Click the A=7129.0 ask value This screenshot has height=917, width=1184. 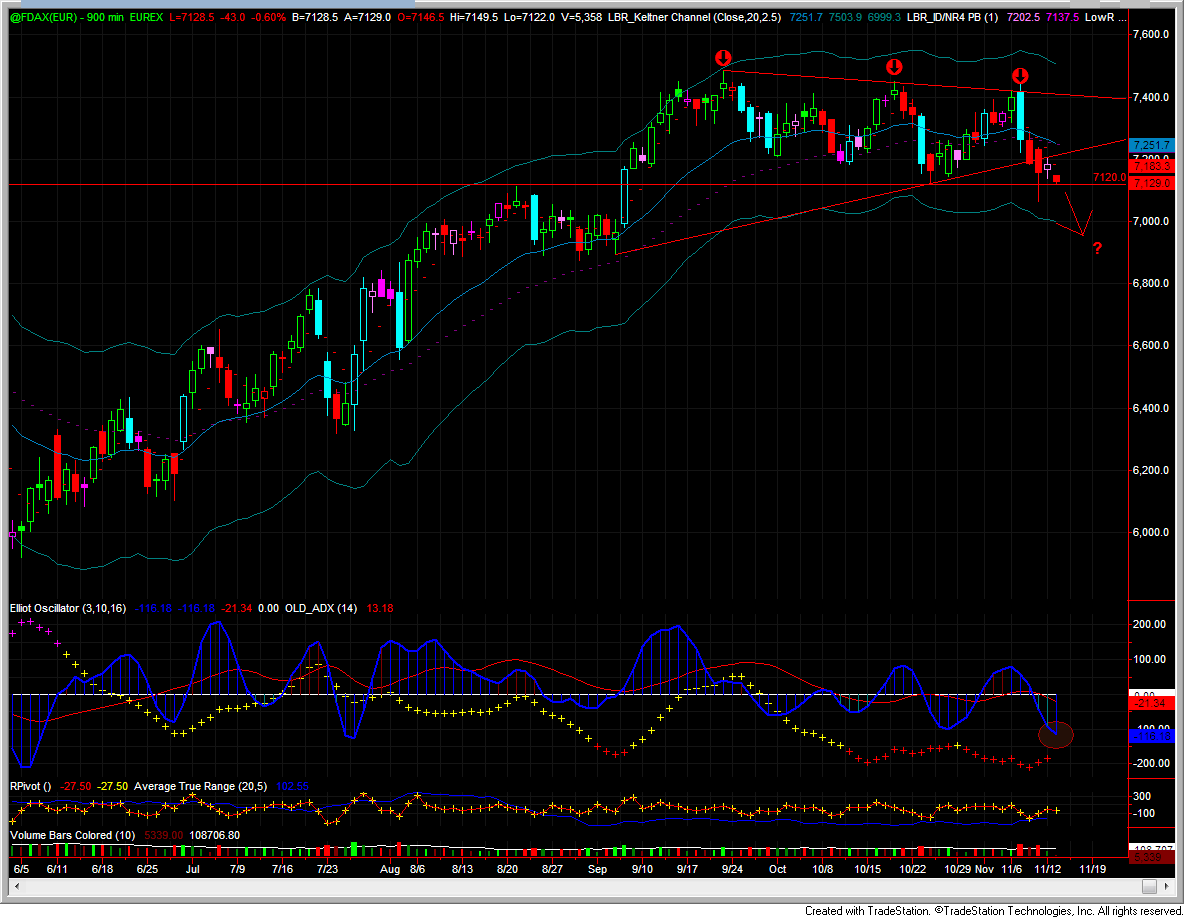tap(368, 17)
